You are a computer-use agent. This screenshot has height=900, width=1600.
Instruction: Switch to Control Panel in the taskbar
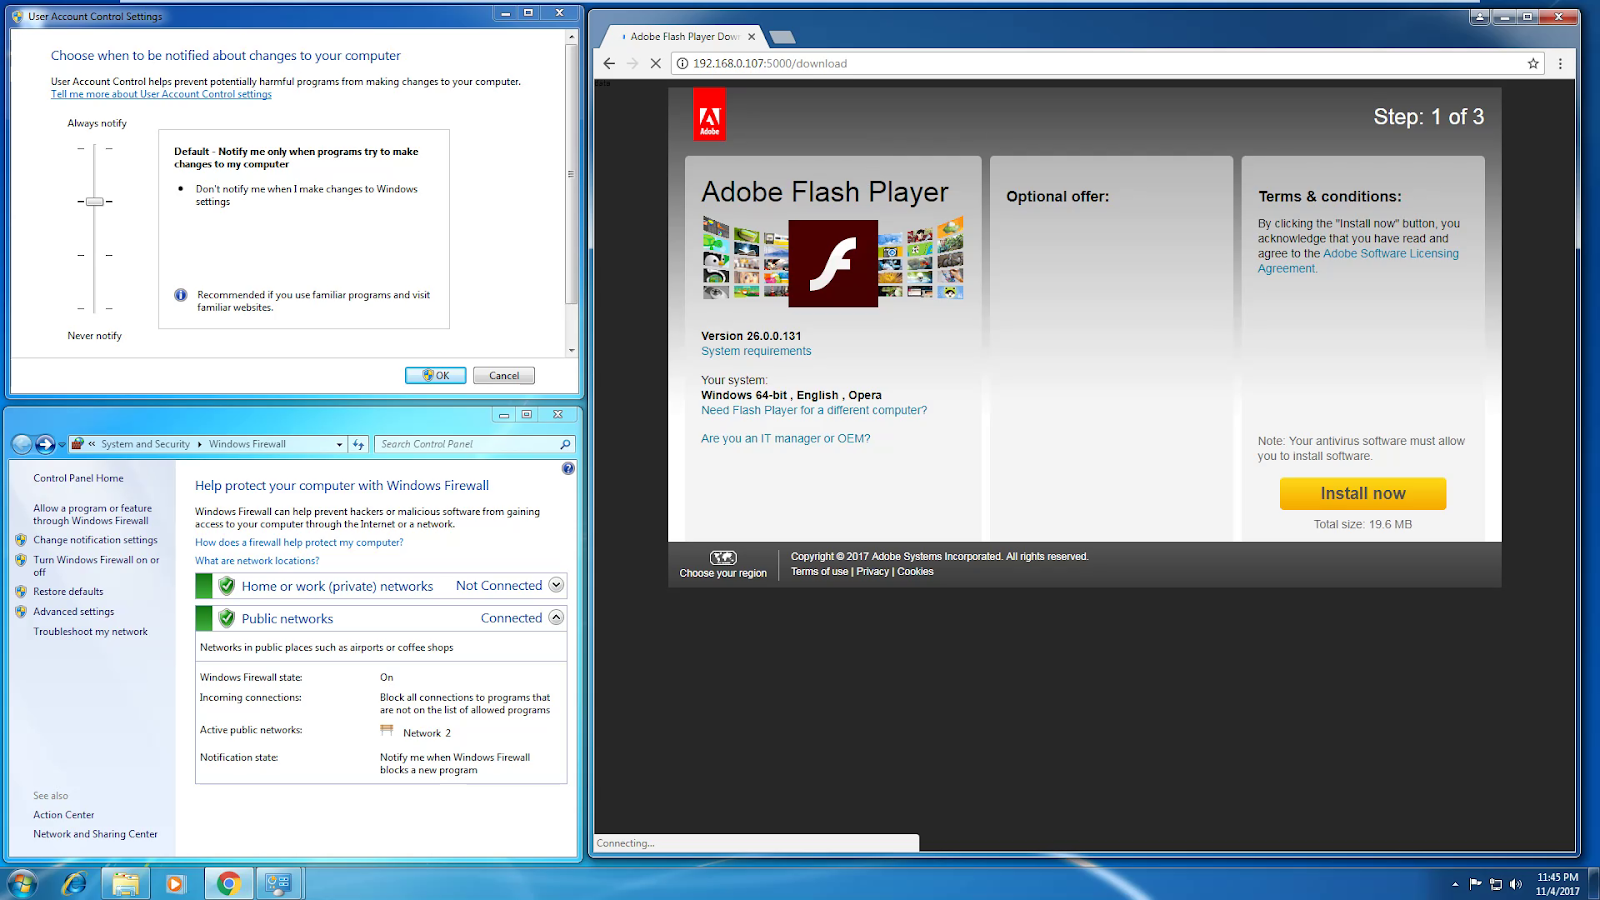tap(279, 883)
